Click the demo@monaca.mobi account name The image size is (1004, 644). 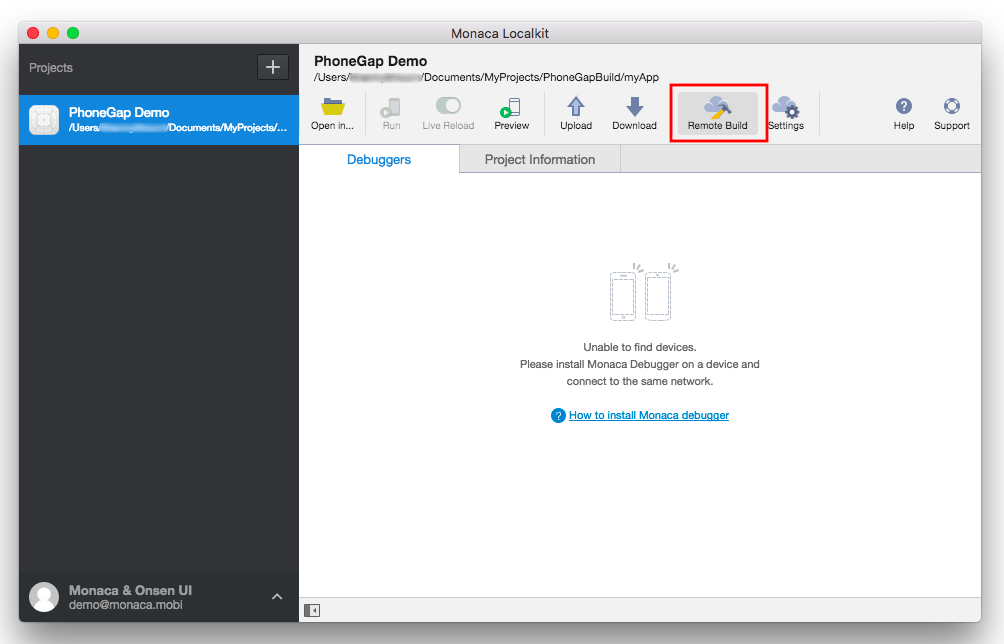coord(124,605)
